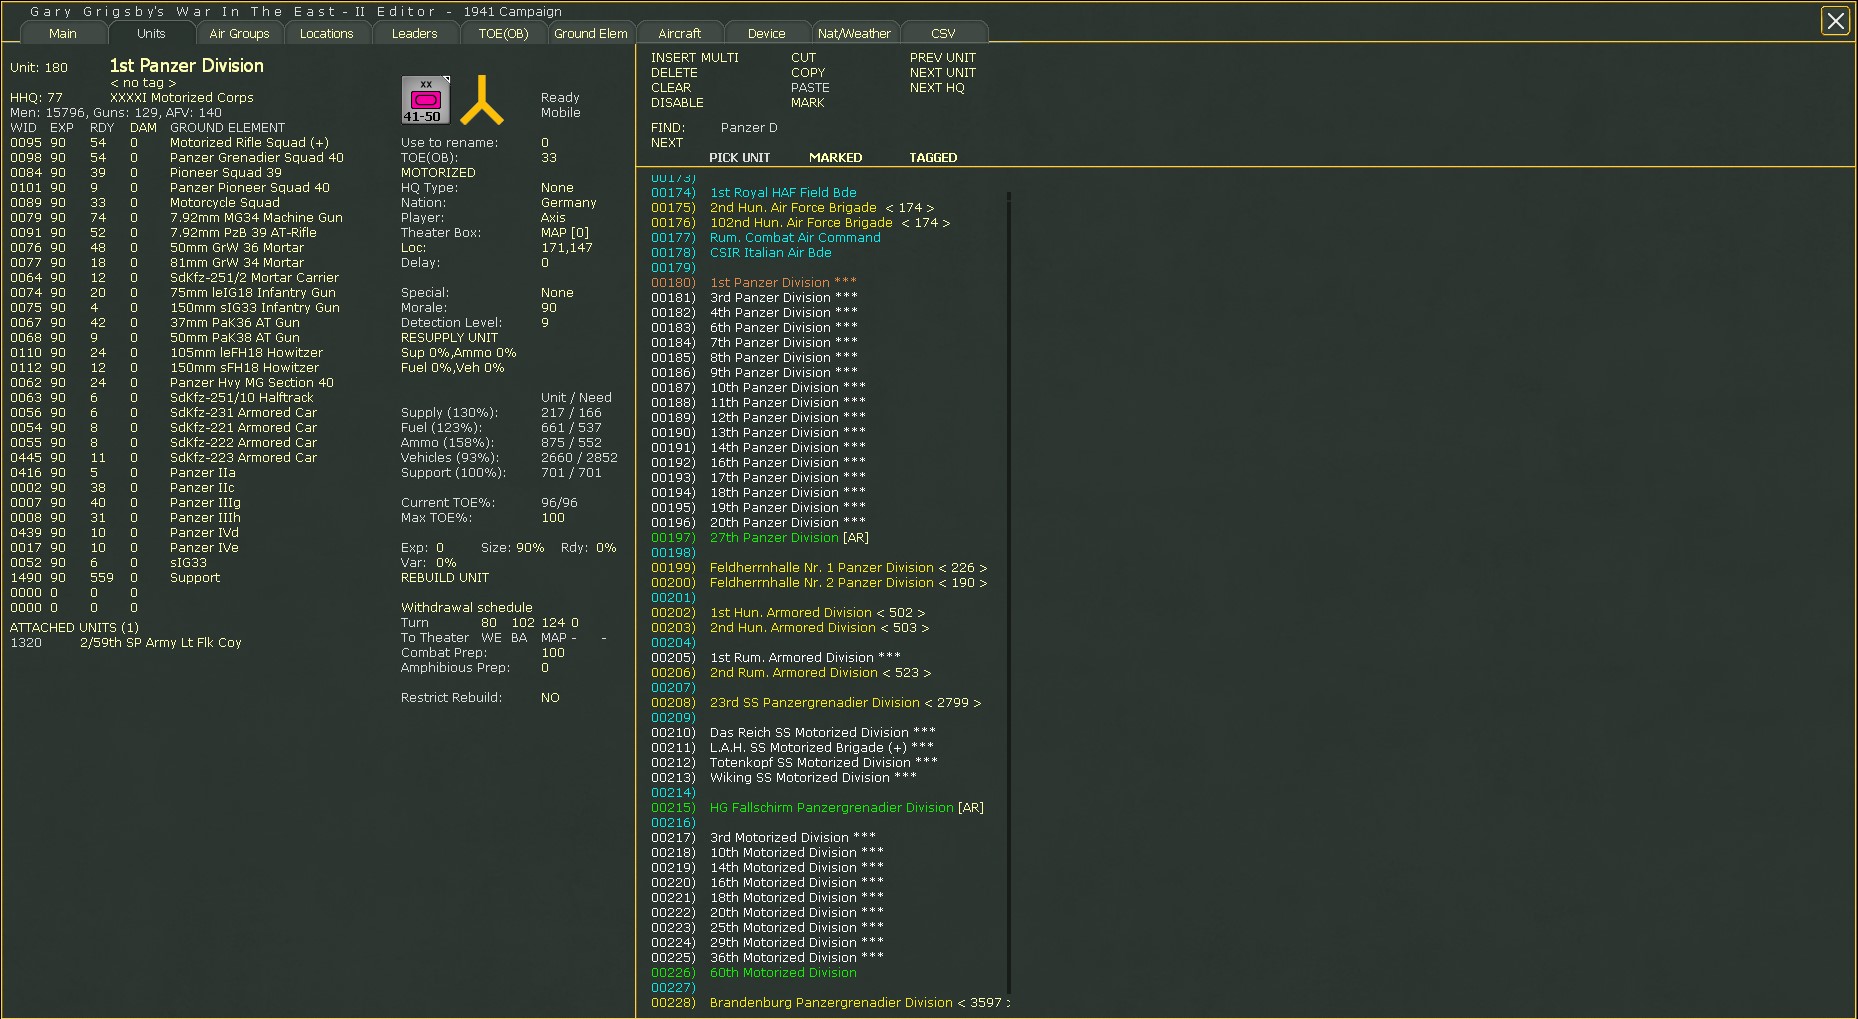
Task: Click the Loc value 171,147
Action: pyautogui.click(x=566, y=248)
